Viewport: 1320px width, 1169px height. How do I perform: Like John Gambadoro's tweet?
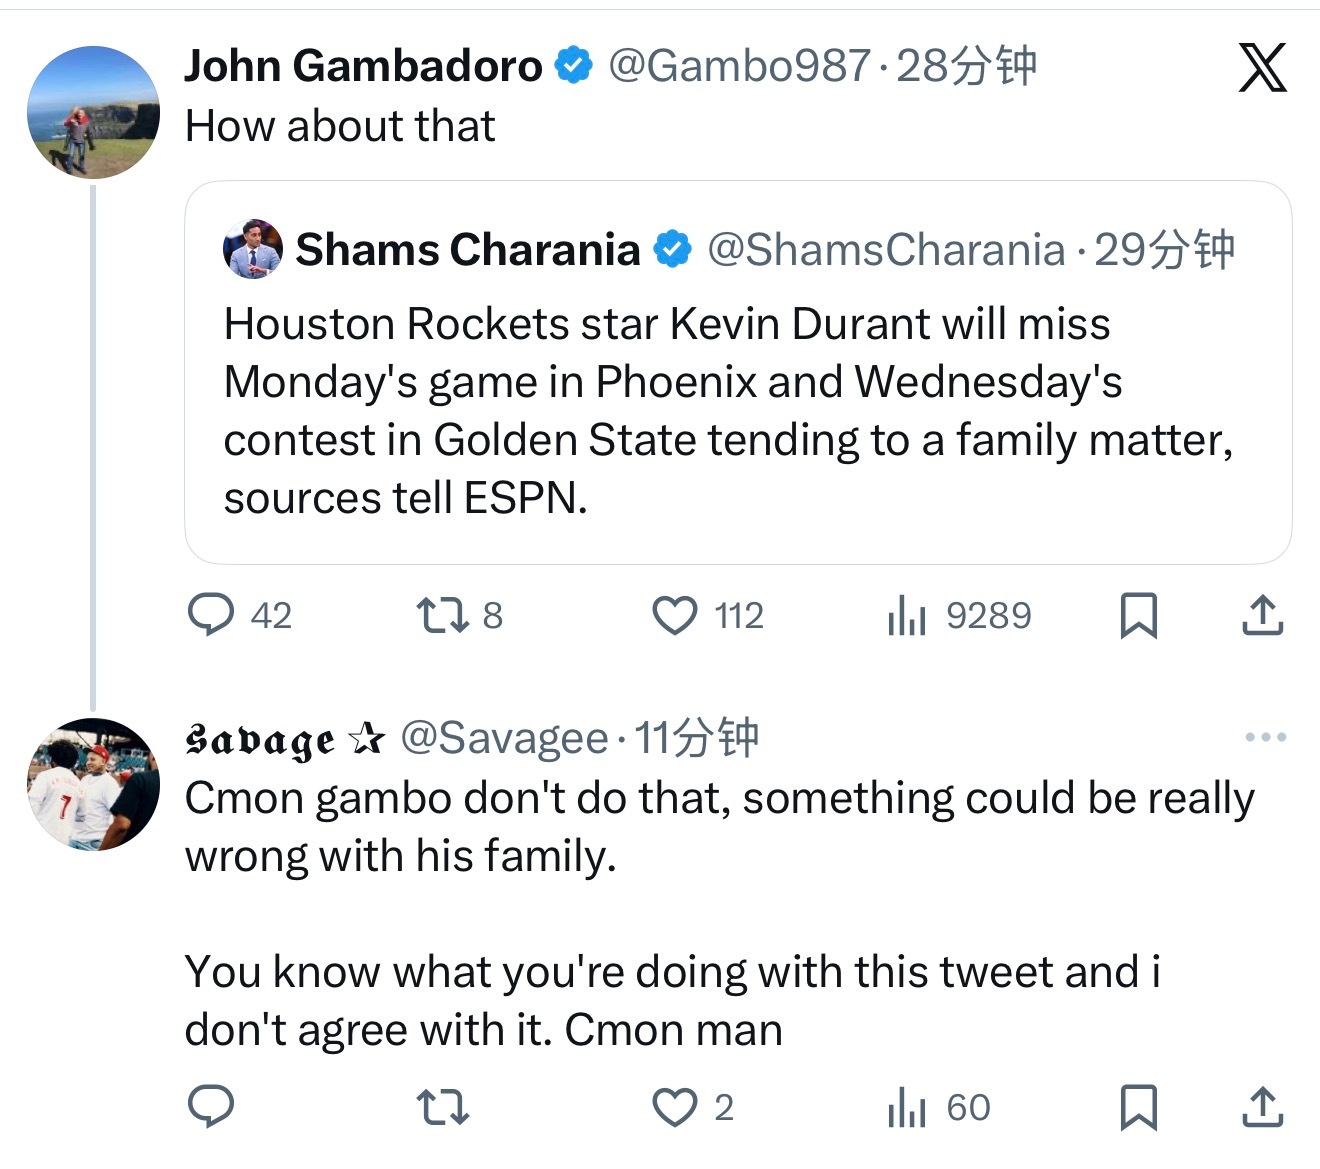pos(675,615)
